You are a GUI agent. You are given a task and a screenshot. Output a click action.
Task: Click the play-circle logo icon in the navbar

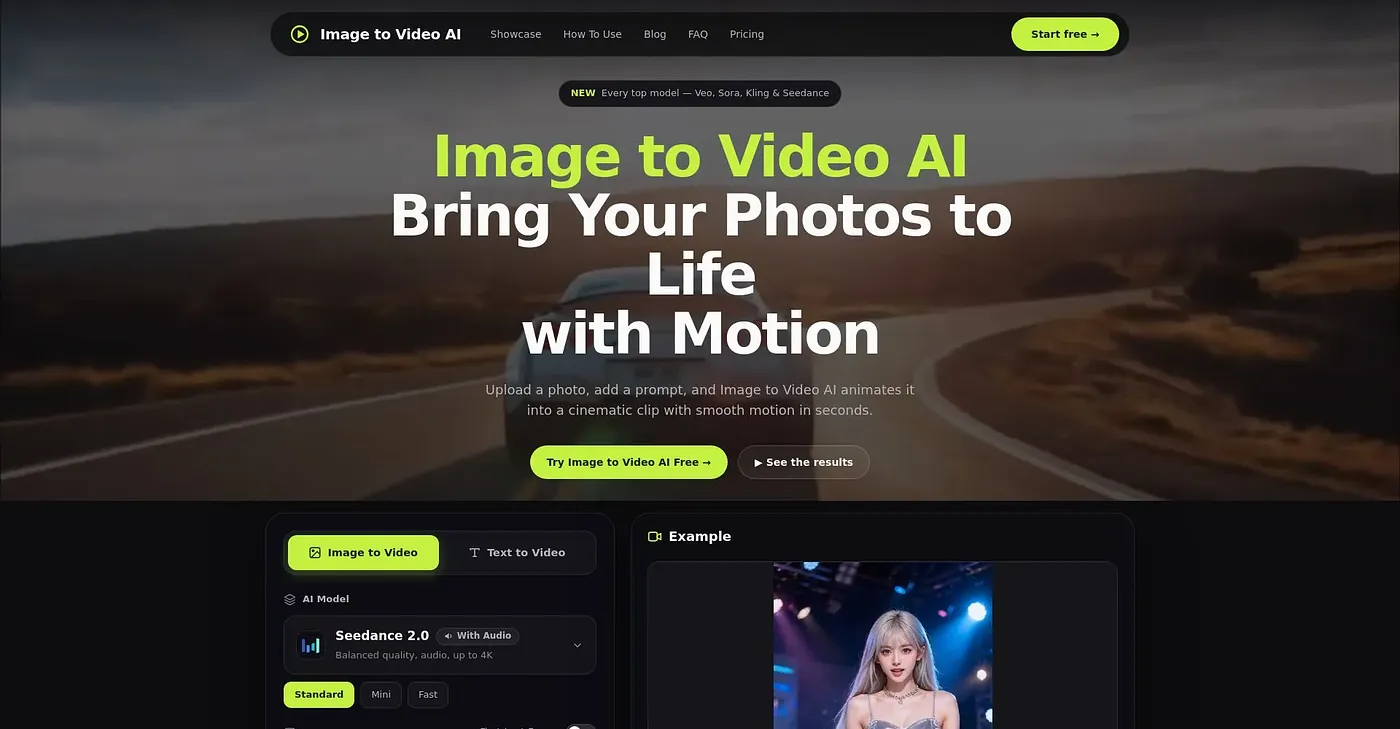[300, 34]
